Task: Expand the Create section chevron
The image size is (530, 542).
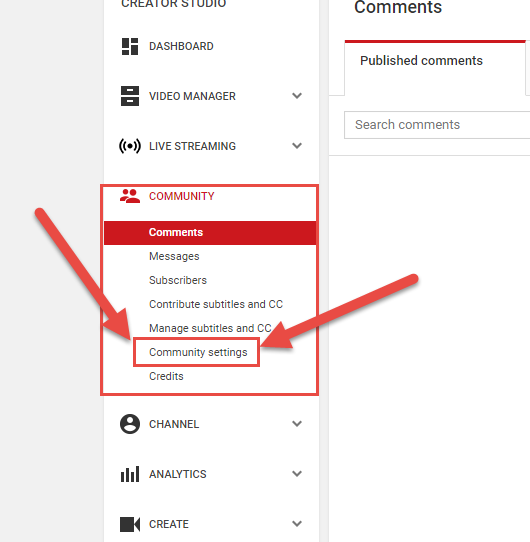Action: [297, 524]
